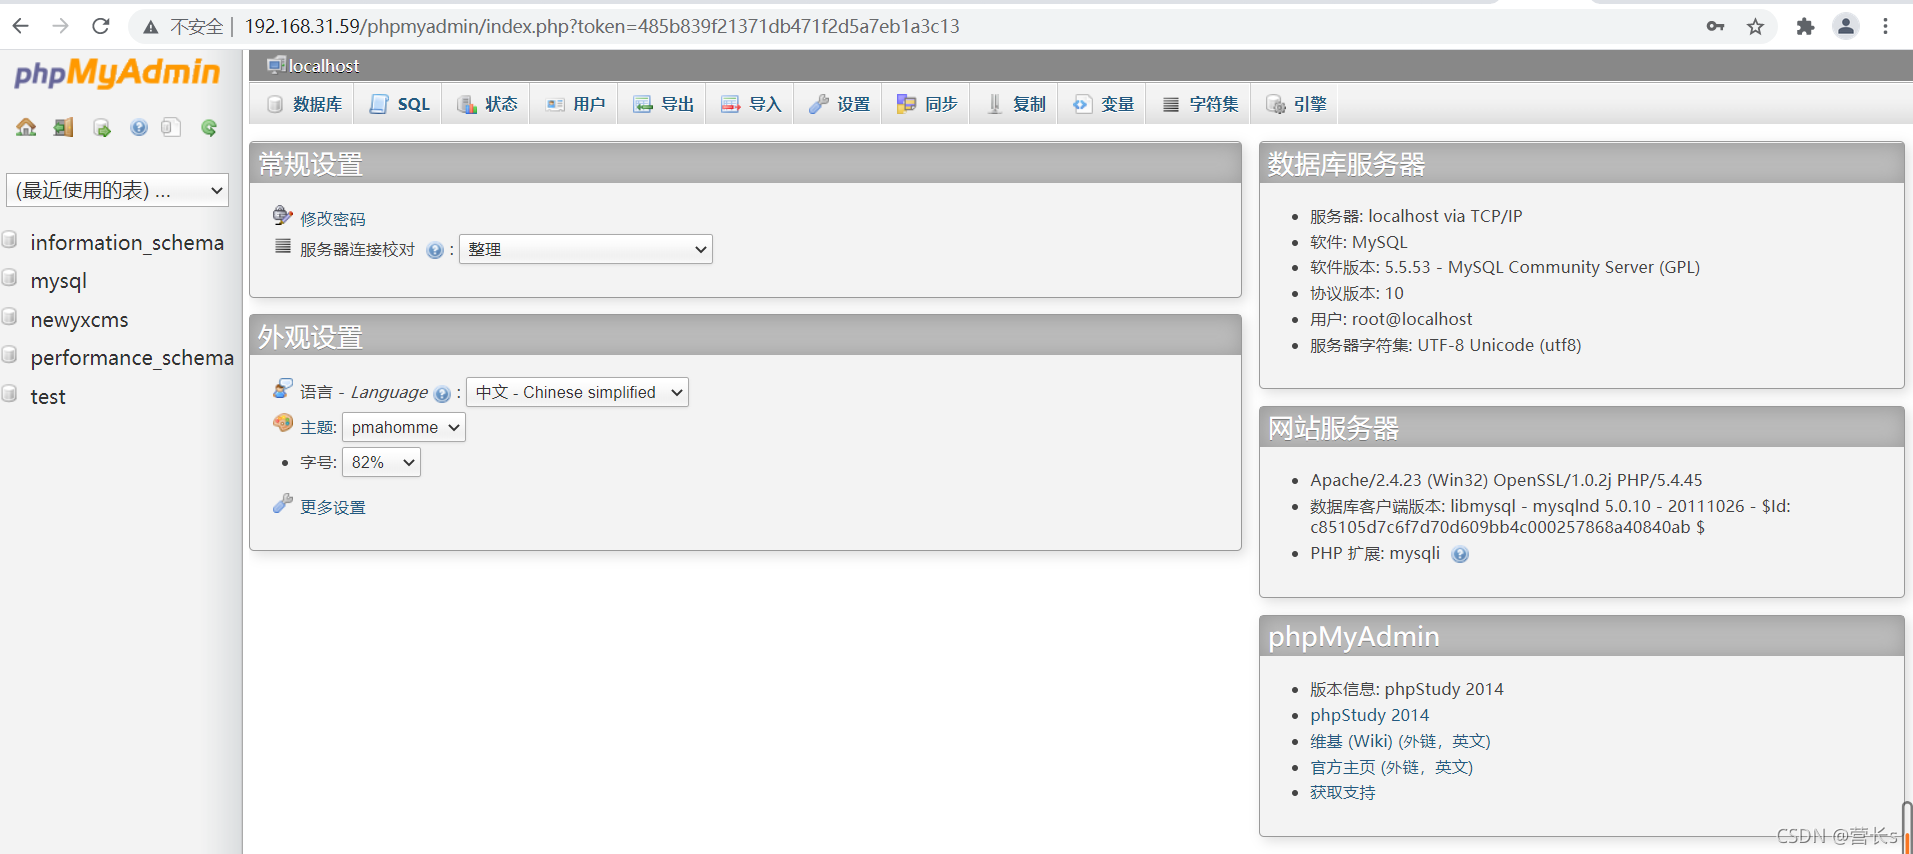The image size is (1913, 854).
Task: Click the wrench icon beside 更多设置
Action: click(283, 503)
